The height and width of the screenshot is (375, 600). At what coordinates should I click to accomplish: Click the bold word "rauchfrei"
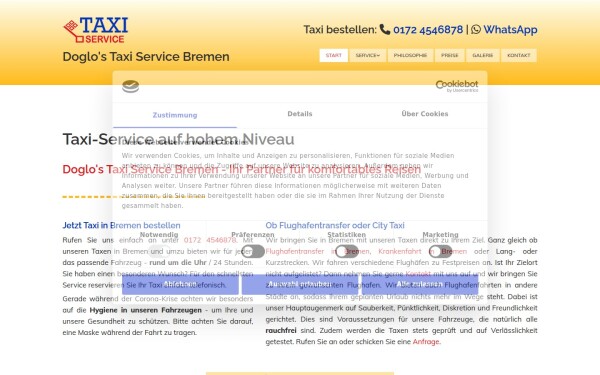[281, 331]
